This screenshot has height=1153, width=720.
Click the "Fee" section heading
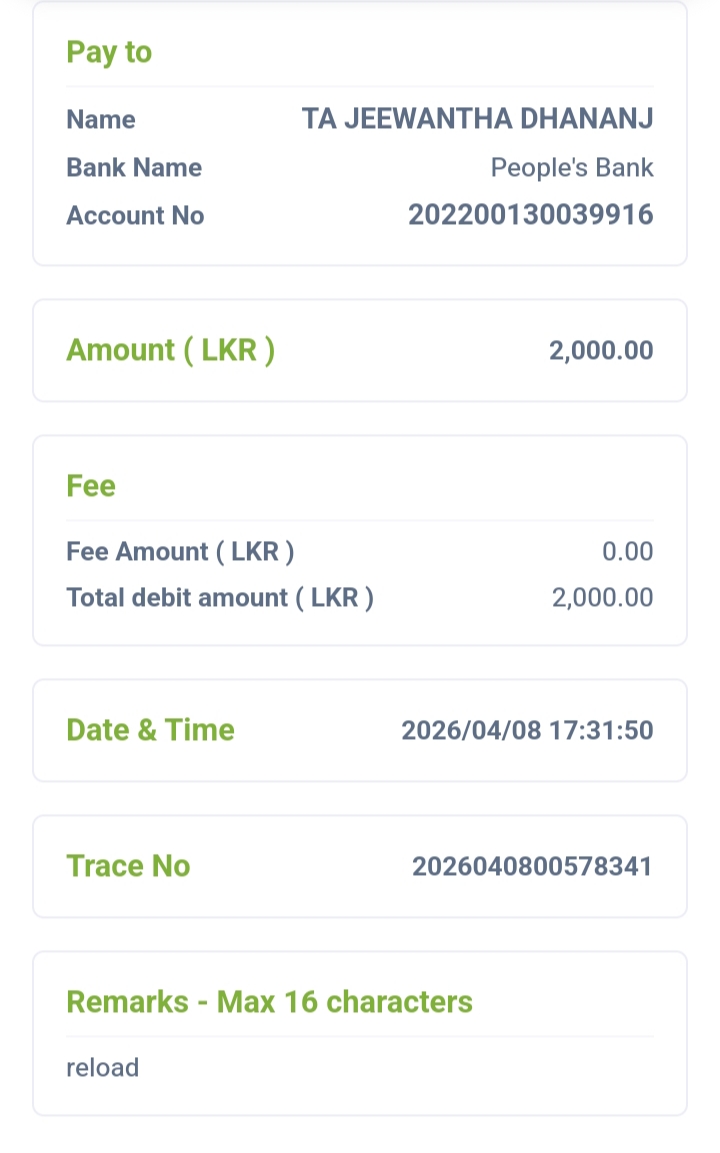(x=91, y=486)
